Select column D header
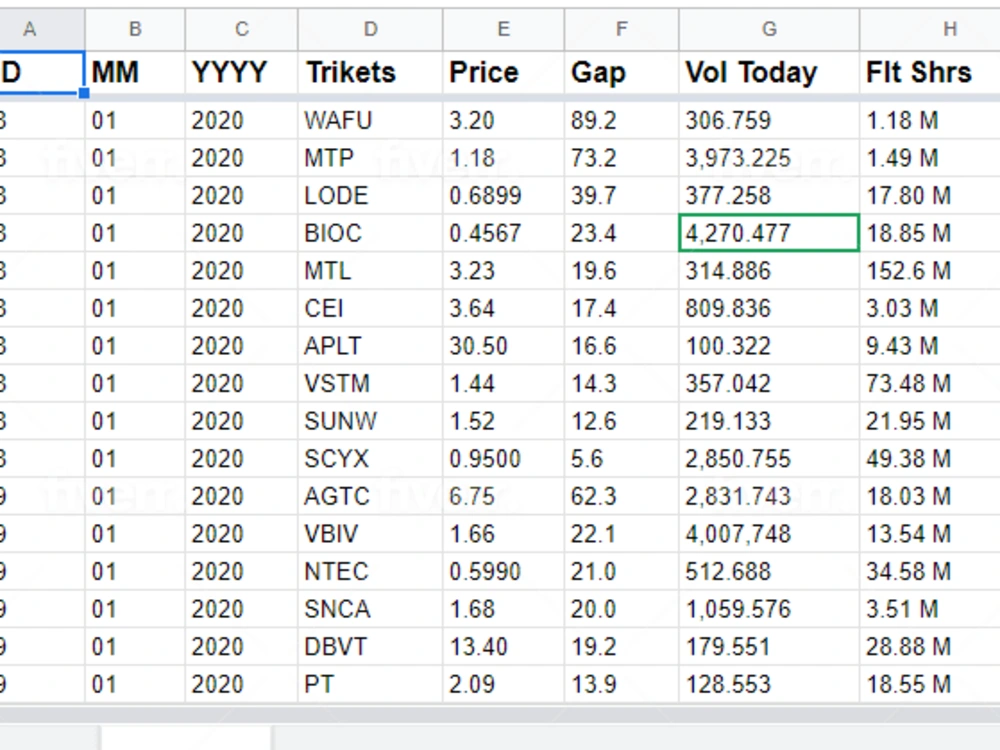Screen dimensions: 1000x750 coord(370,29)
